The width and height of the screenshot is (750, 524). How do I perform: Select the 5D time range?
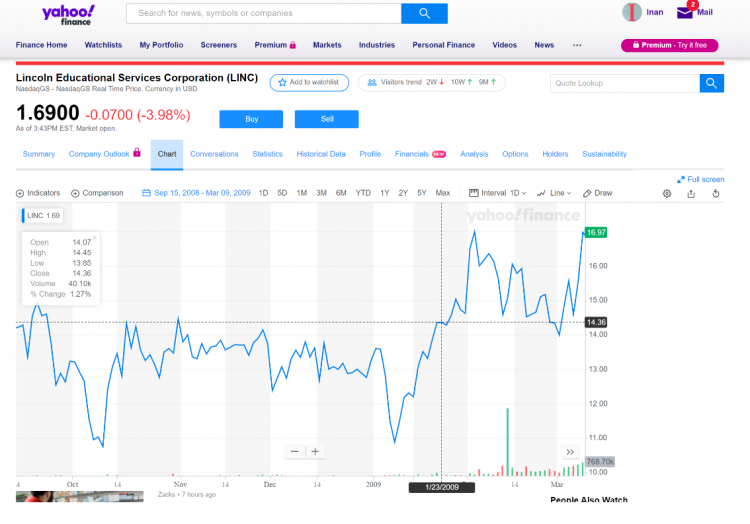pos(282,193)
